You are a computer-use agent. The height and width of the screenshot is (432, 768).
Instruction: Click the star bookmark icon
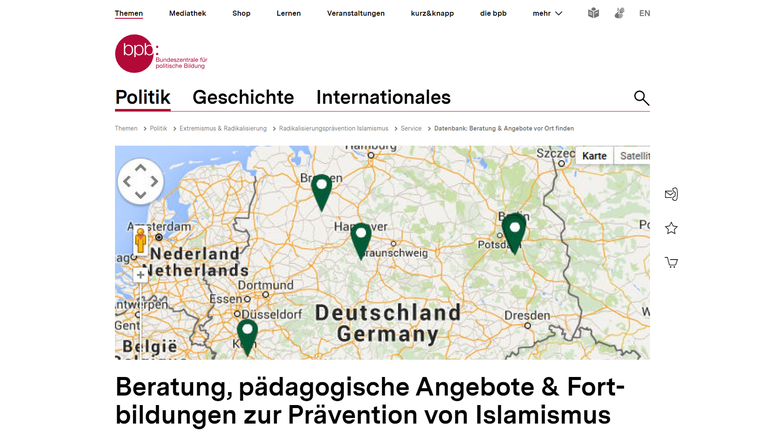[671, 228]
